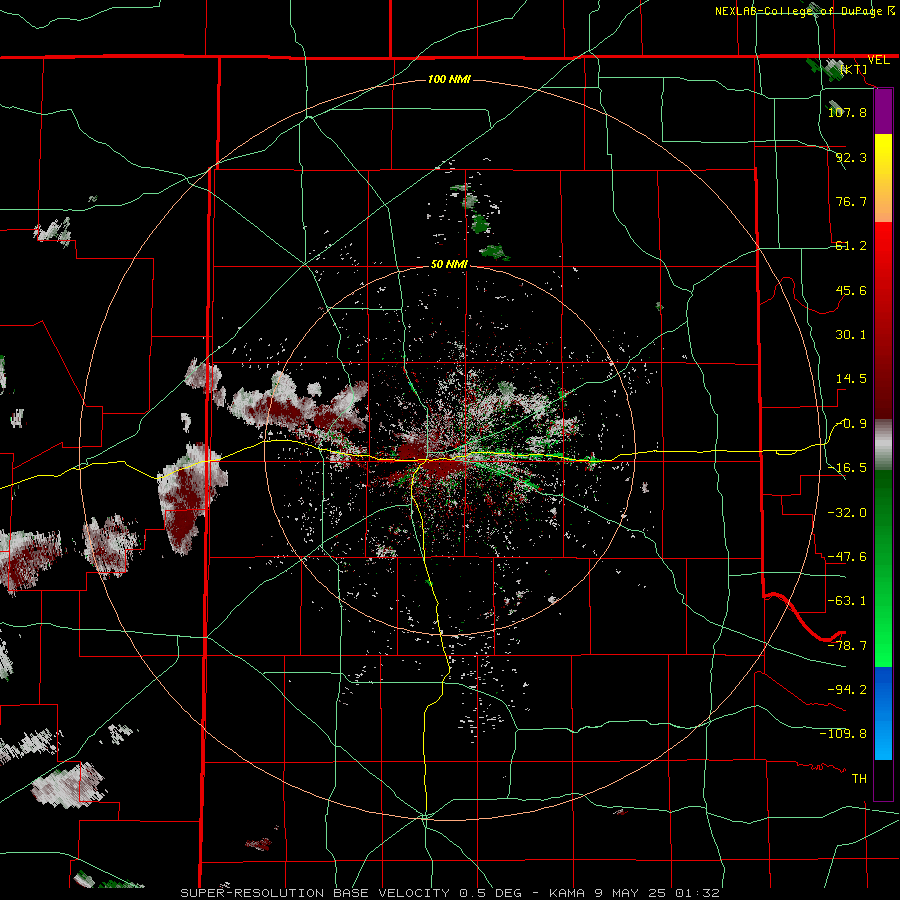Click the [KT] units label
The height and width of the screenshot is (900, 900).
(854, 69)
